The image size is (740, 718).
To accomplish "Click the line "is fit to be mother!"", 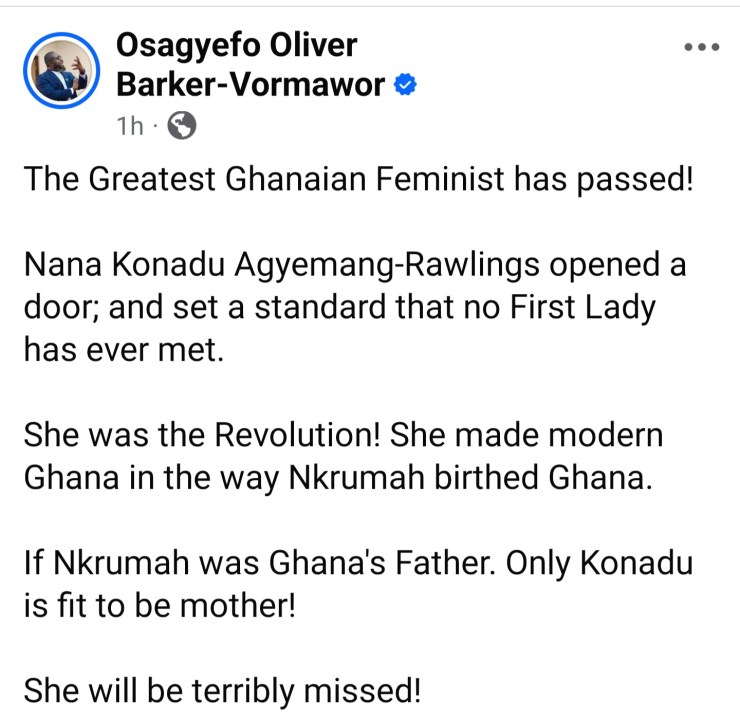I will point(160,606).
